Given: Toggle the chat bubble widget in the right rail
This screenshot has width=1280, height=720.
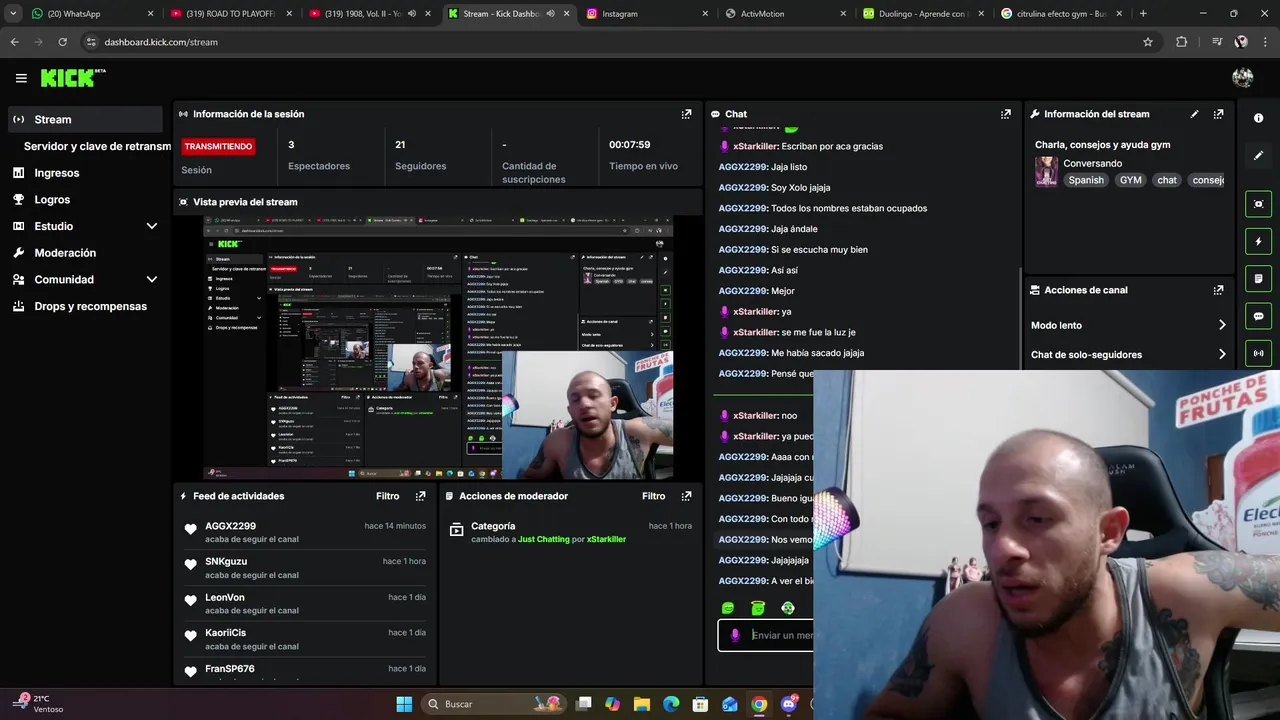Looking at the screenshot, I should (x=1258, y=316).
